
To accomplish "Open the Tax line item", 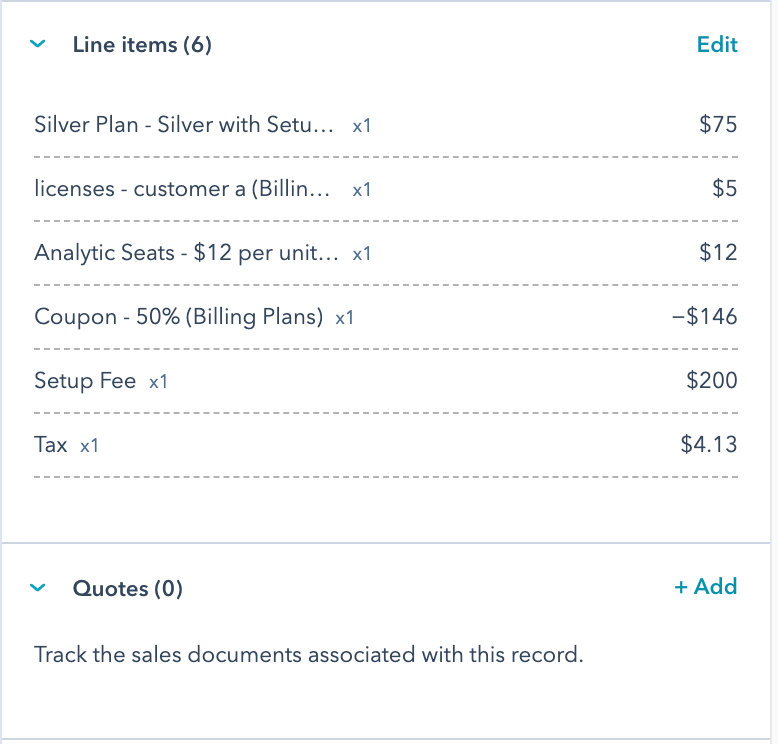I will 51,445.
